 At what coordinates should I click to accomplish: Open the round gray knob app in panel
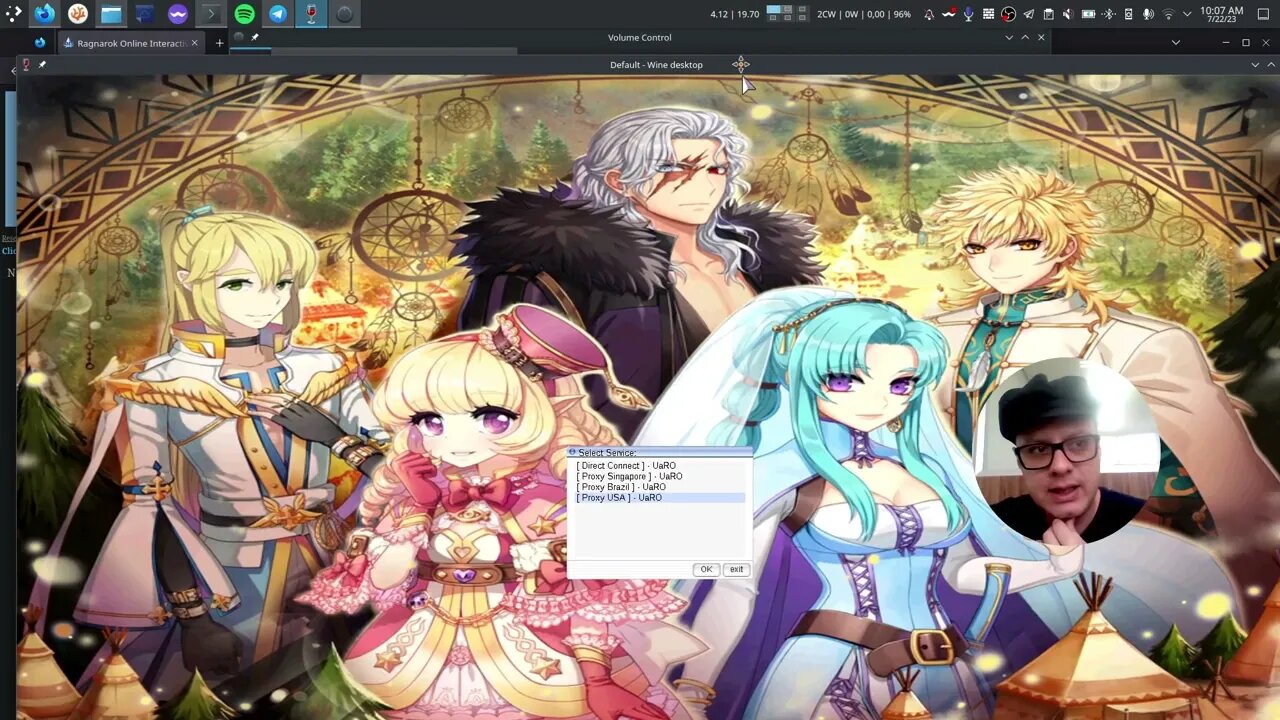tap(344, 14)
